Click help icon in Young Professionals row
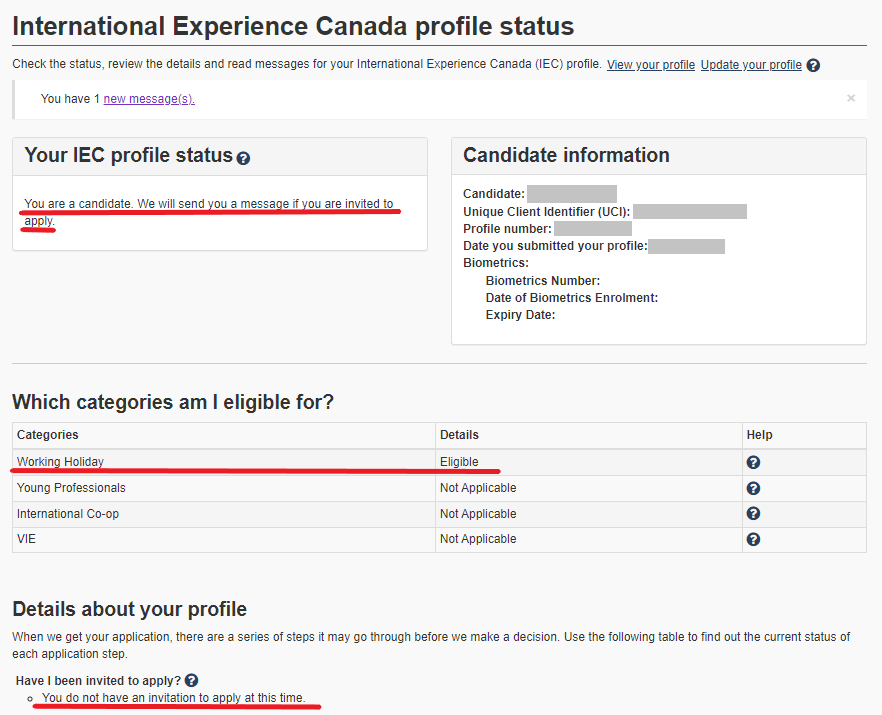The height and width of the screenshot is (715, 882). tap(753, 488)
